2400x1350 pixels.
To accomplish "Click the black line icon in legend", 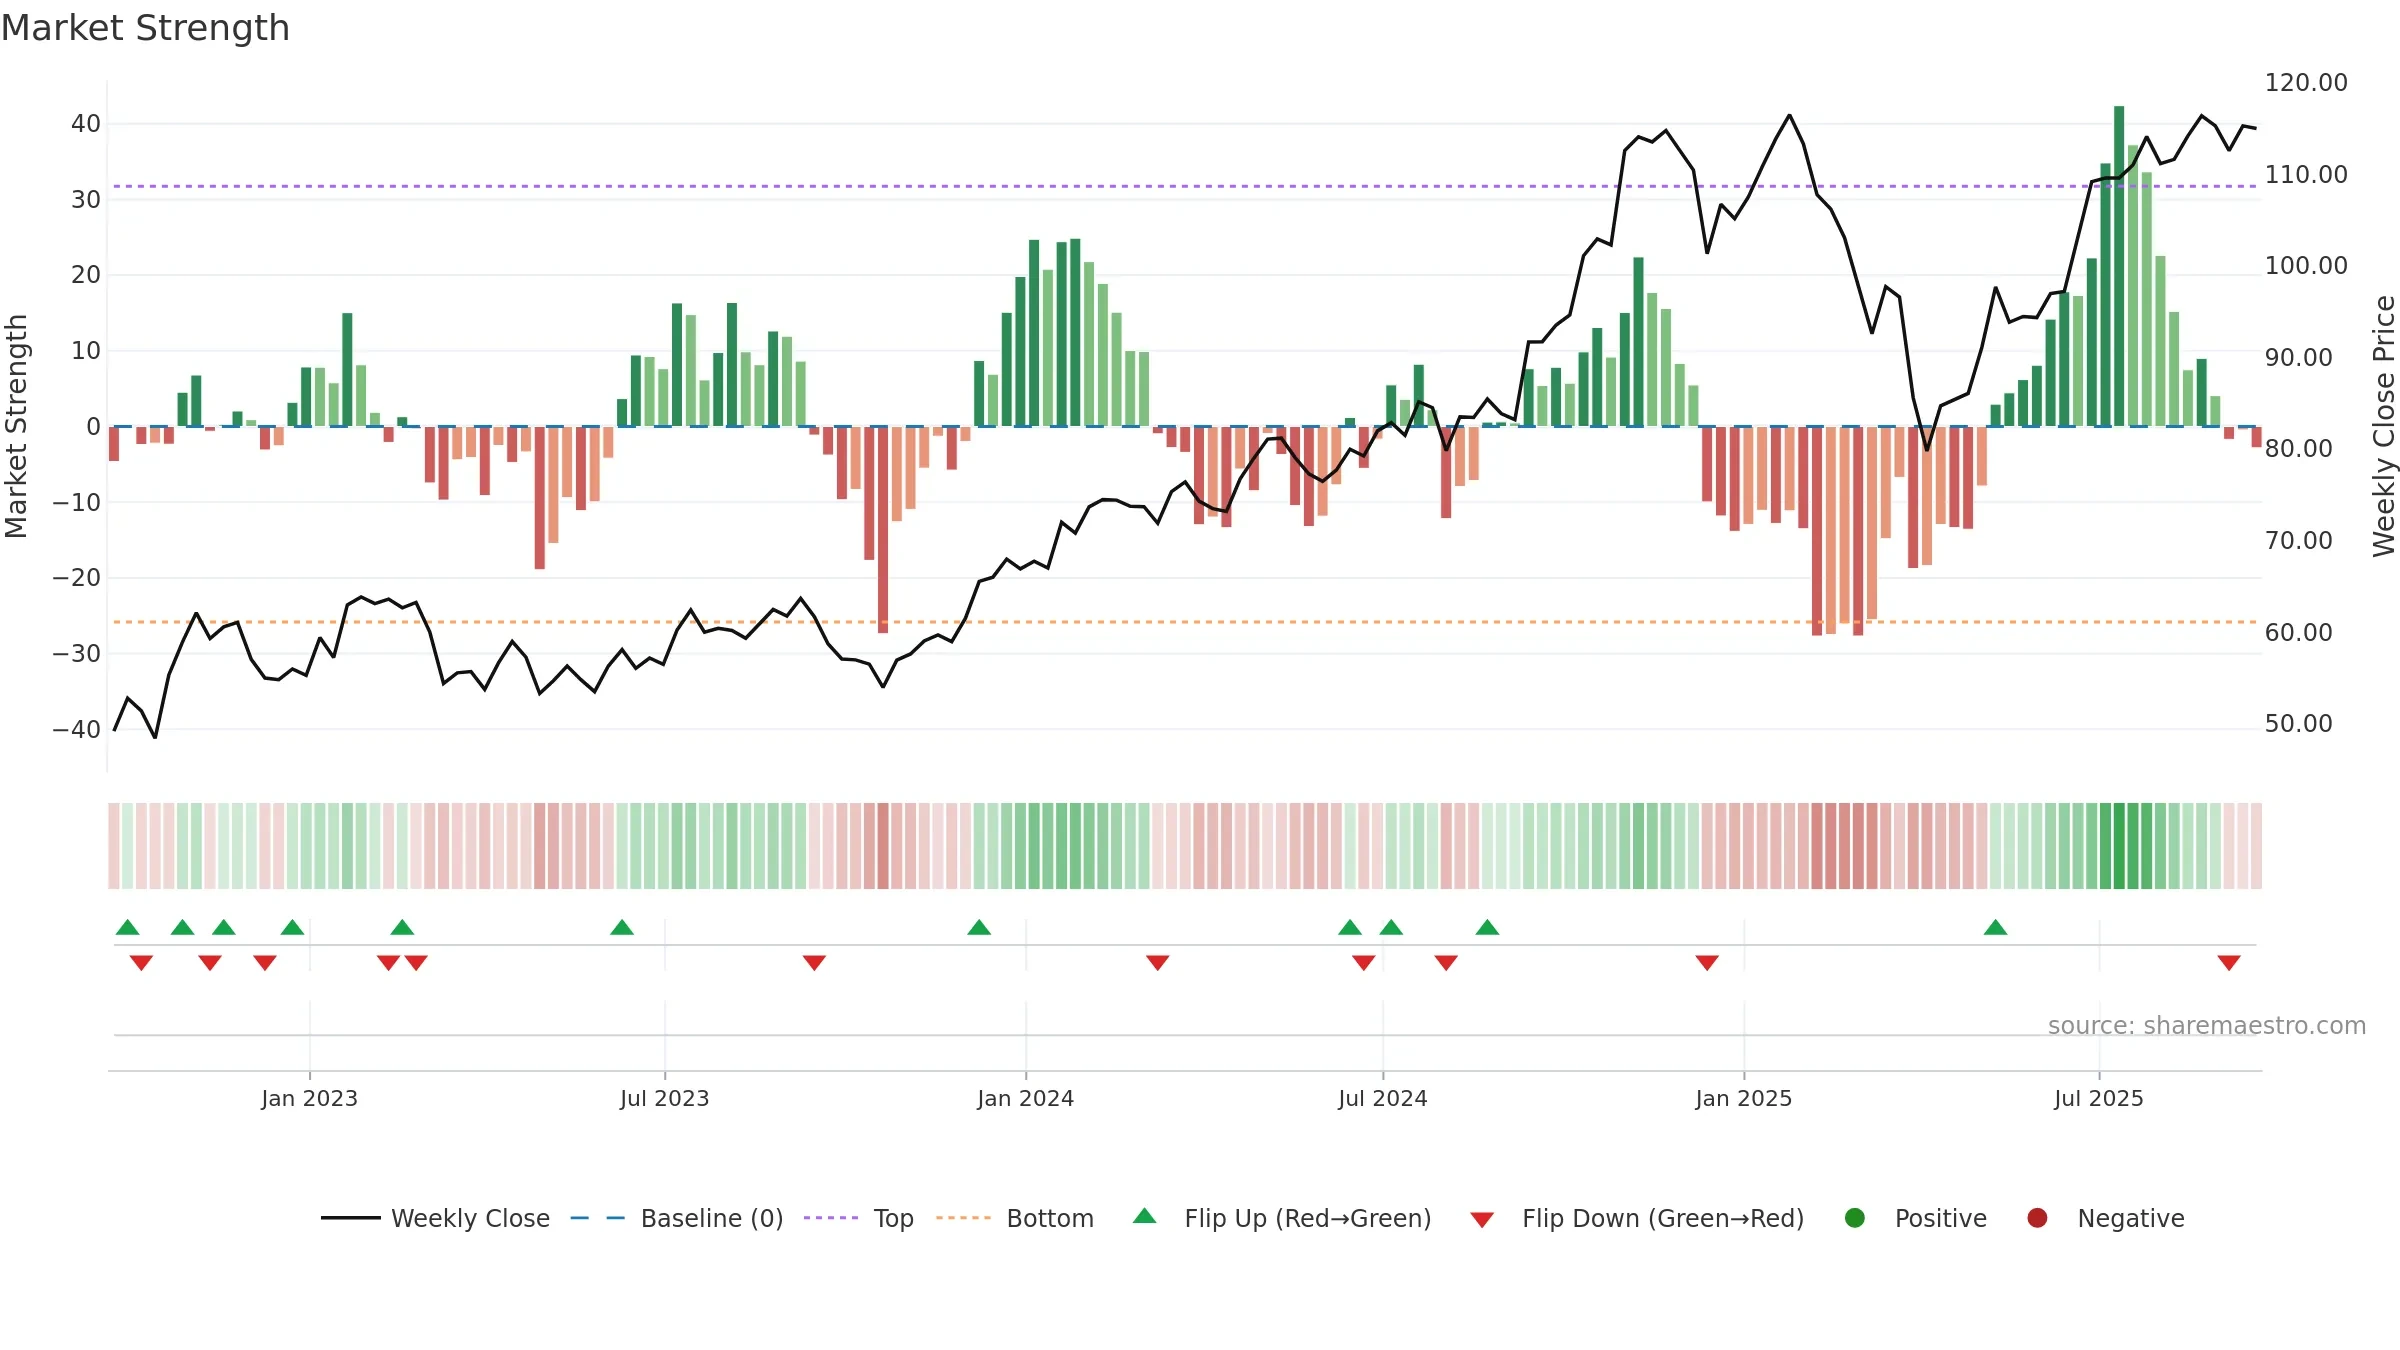I will click(x=351, y=1218).
